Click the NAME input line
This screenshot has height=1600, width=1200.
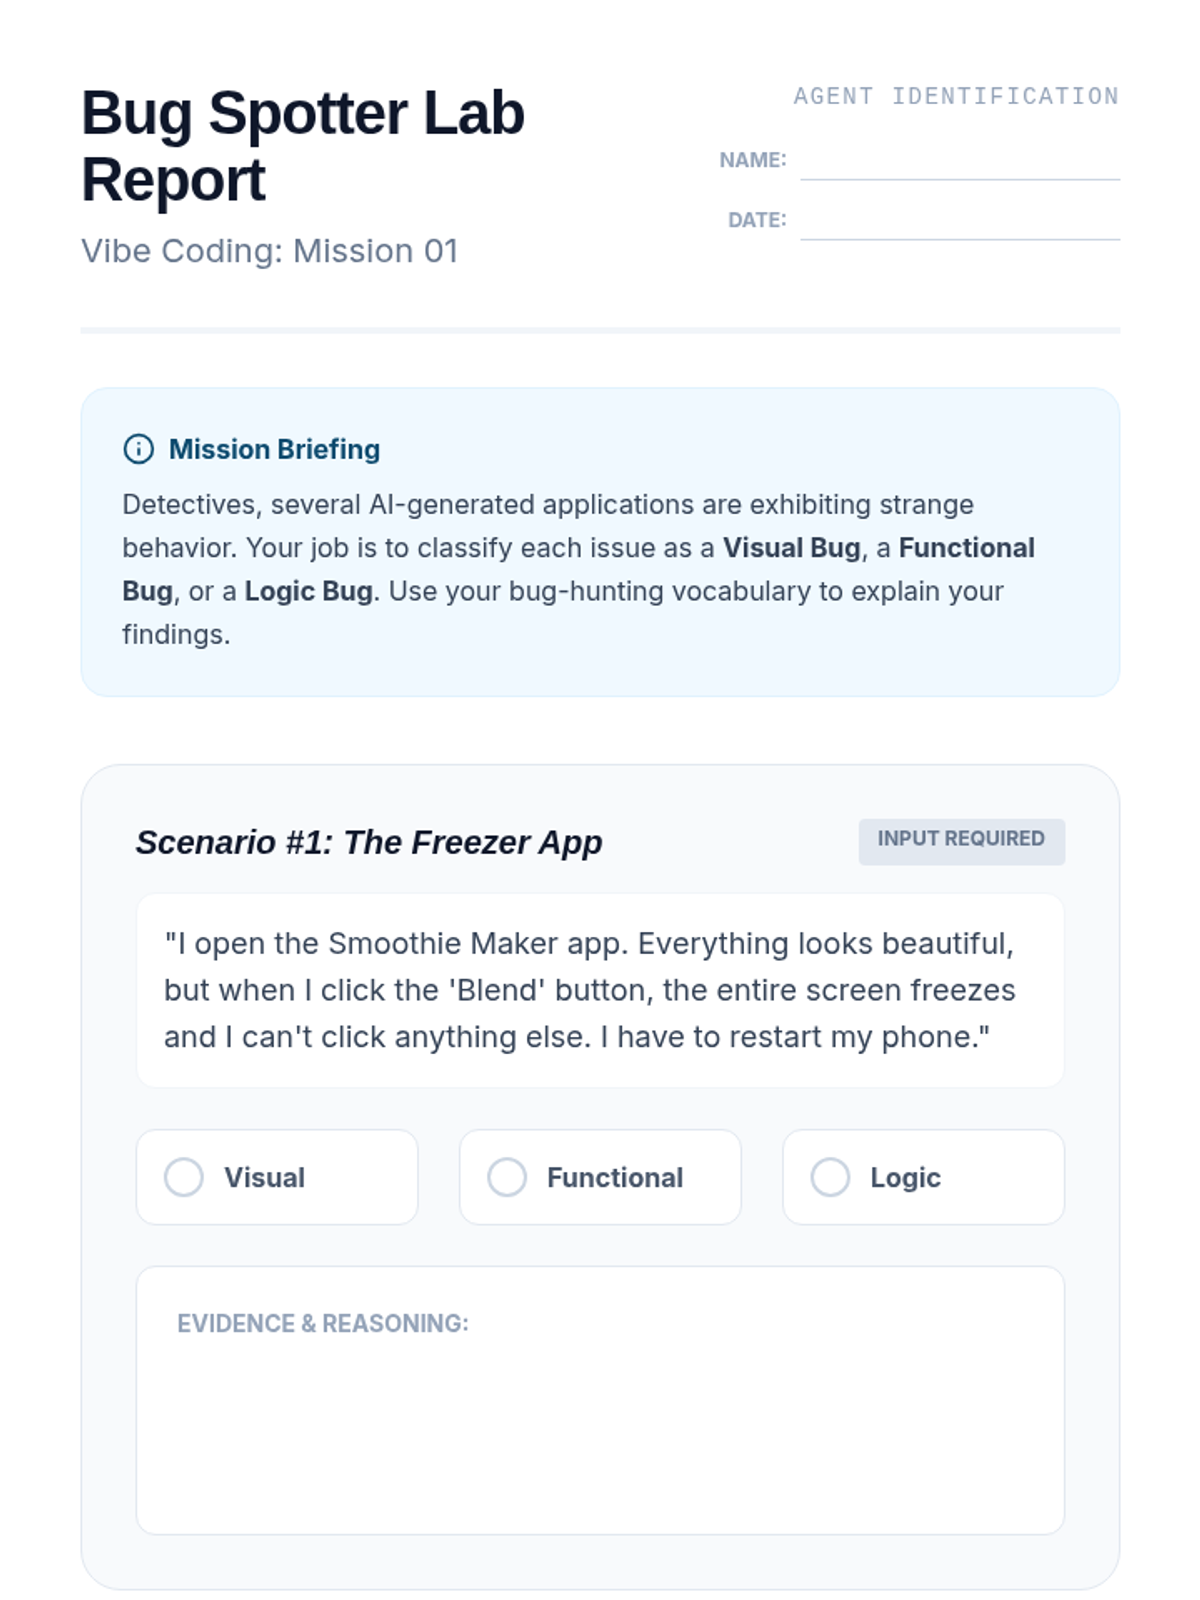959,163
